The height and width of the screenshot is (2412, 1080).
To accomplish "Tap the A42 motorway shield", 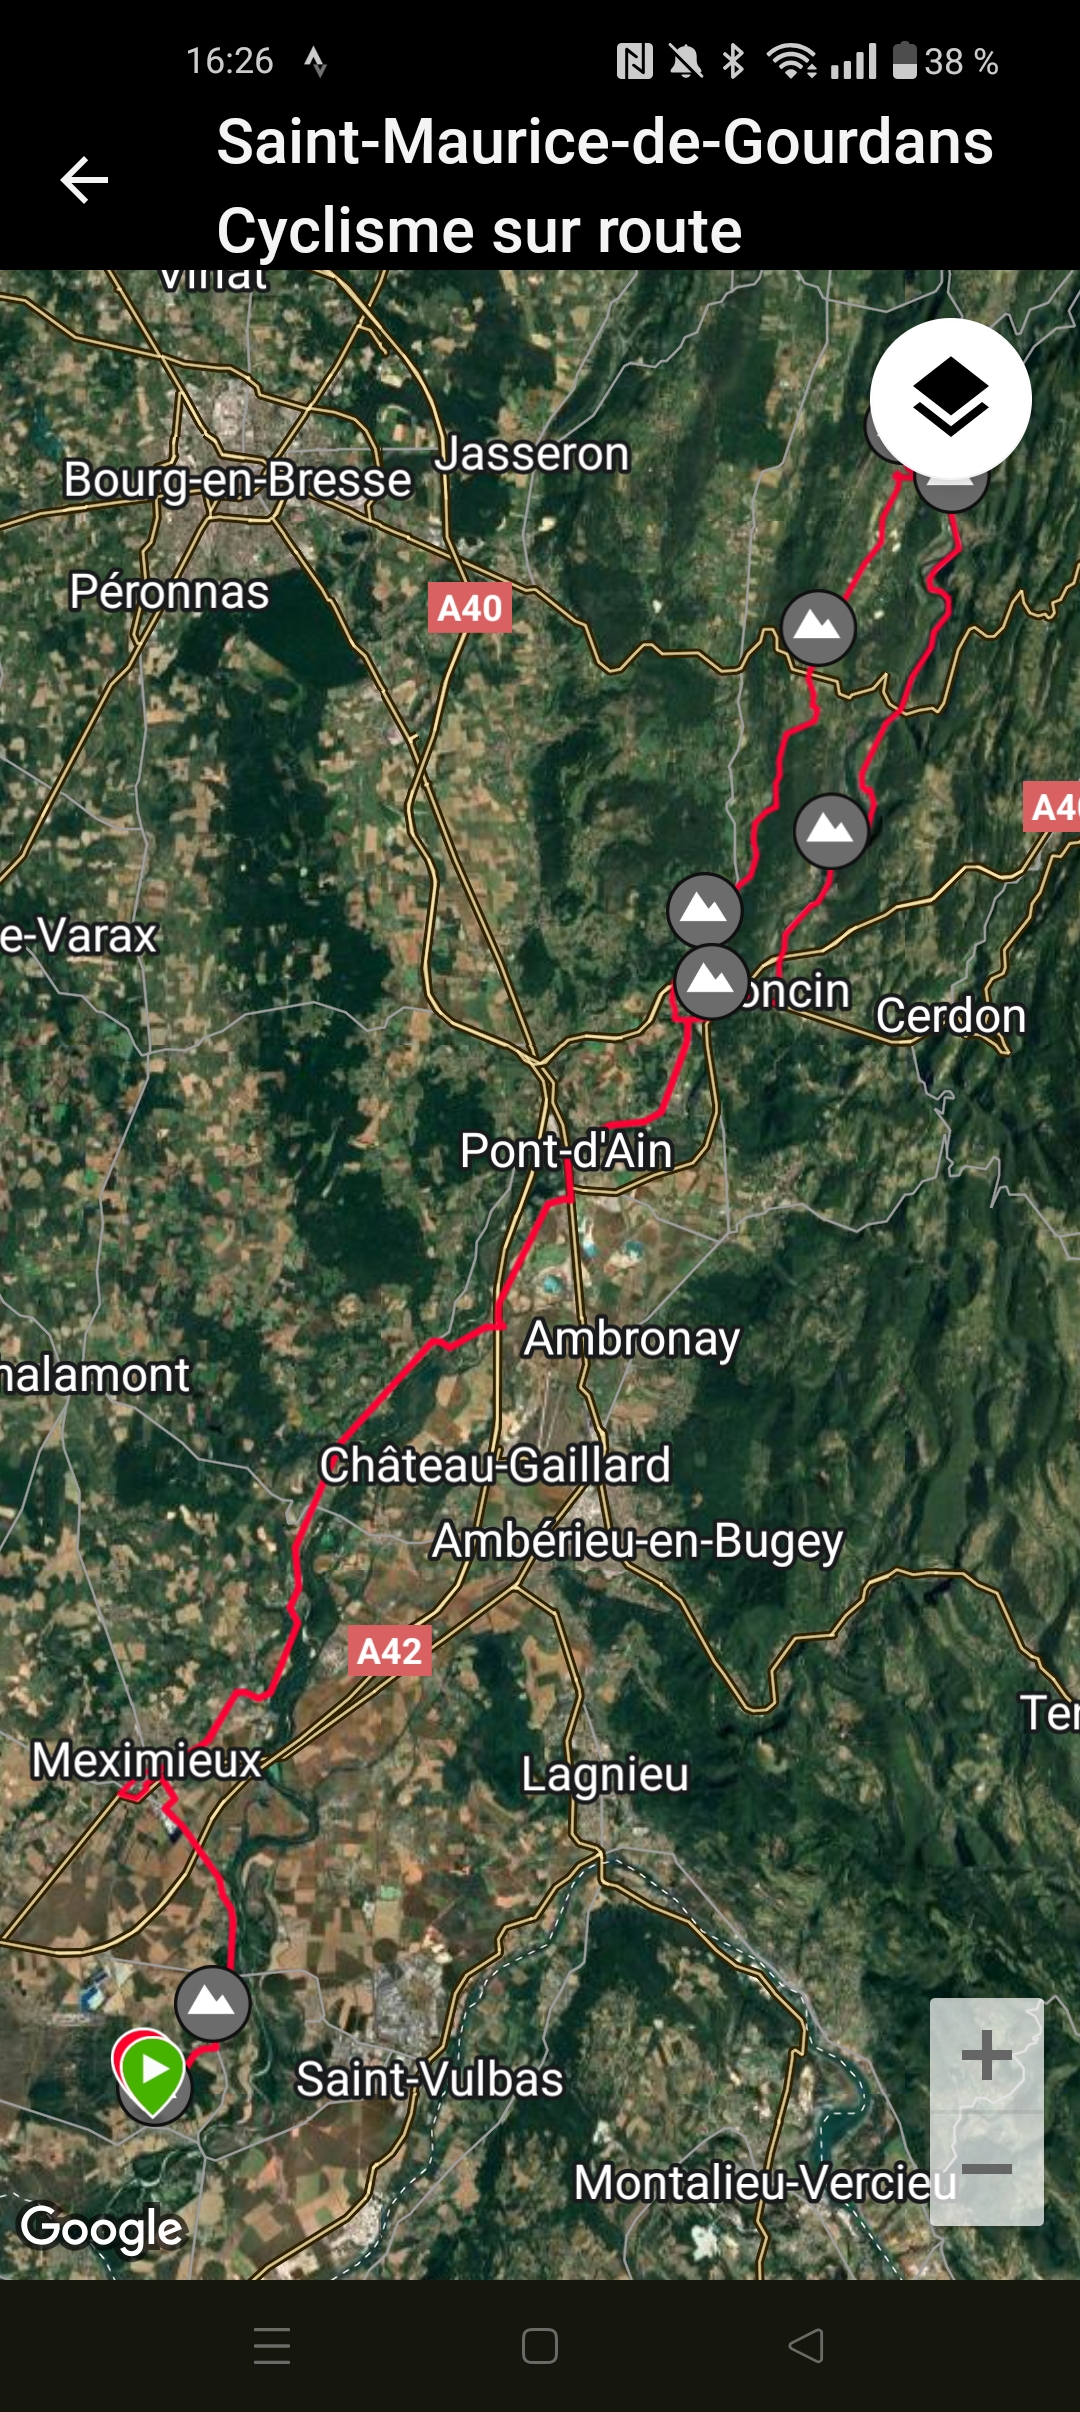I will tap(390, 1651).
